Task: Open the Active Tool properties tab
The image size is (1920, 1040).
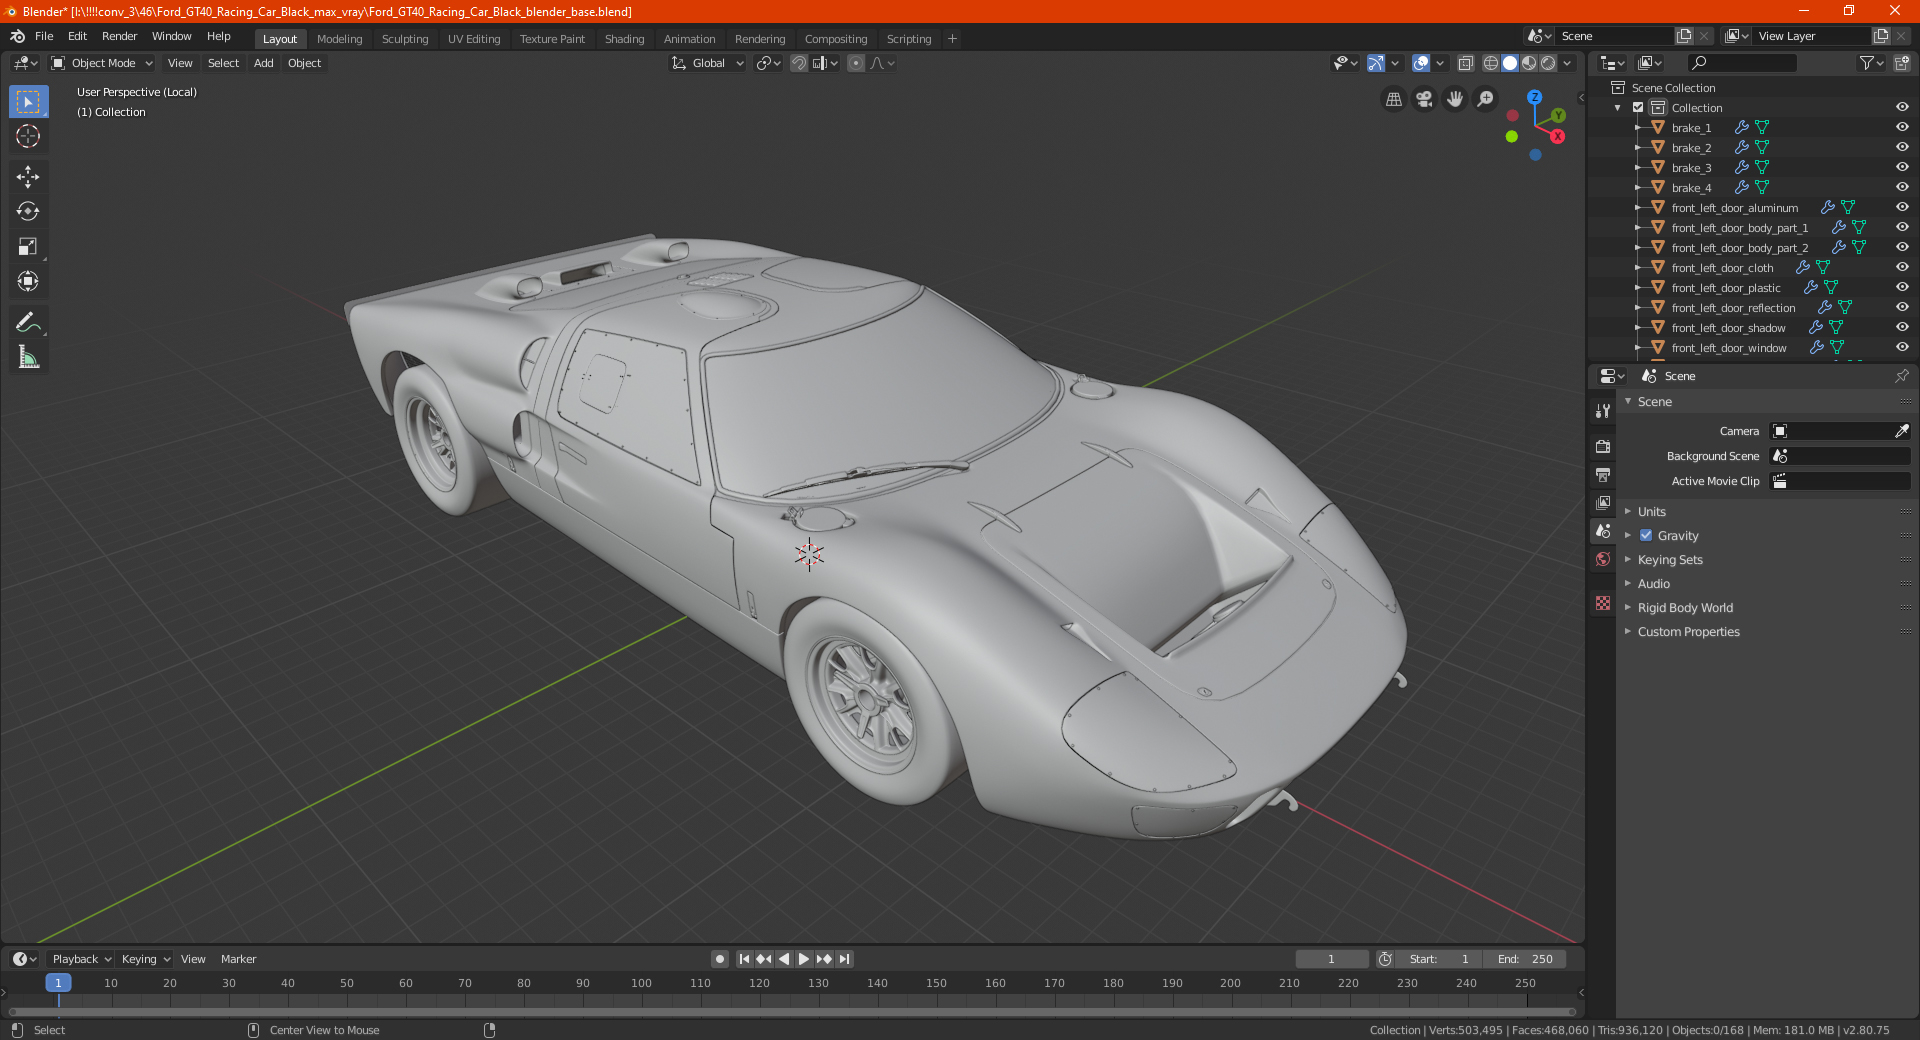Action: (1603, 410)
